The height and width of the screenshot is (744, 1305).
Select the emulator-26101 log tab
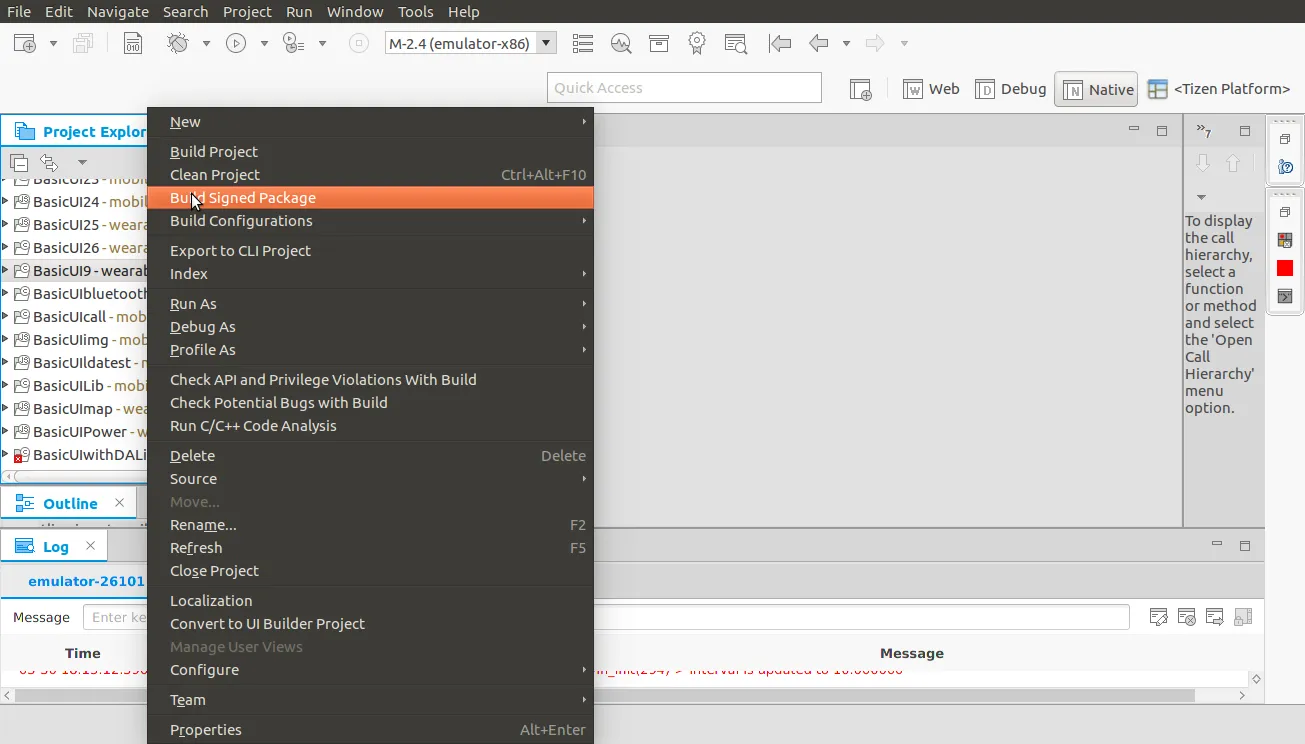click(x=86, y=581)
